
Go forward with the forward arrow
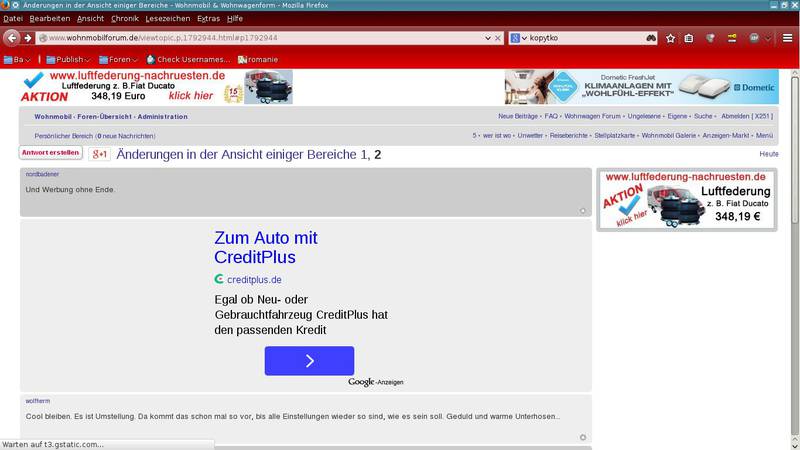coord(28,38)
